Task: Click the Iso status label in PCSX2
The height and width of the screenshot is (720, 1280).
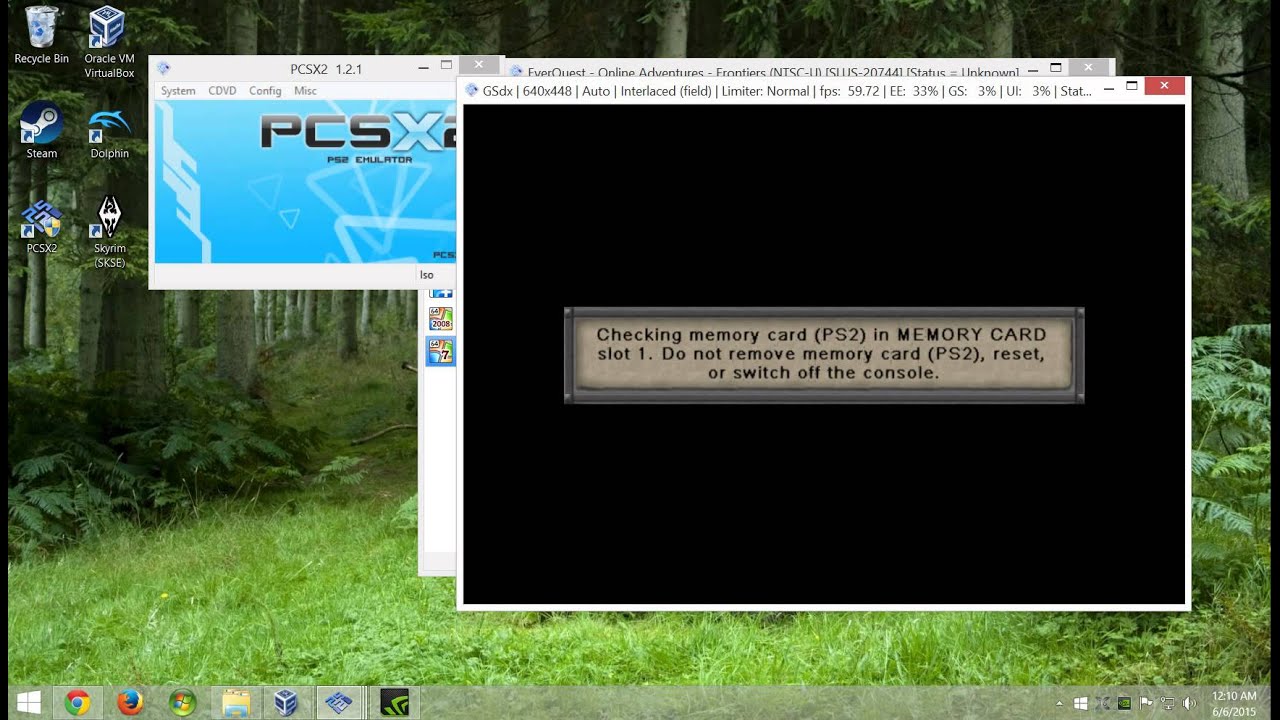Action: [427, 275]
